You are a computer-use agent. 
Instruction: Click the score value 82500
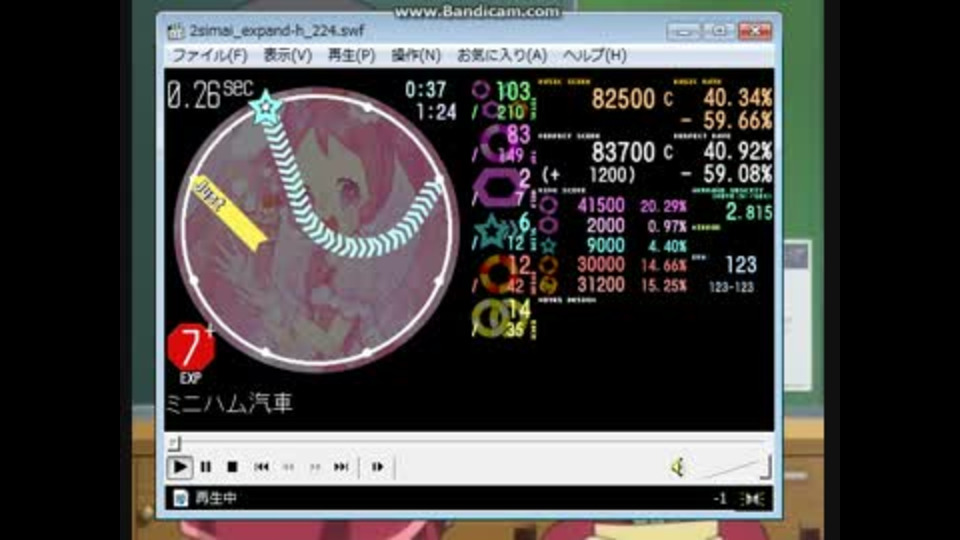pyautogui.click(x=623, y=99)
